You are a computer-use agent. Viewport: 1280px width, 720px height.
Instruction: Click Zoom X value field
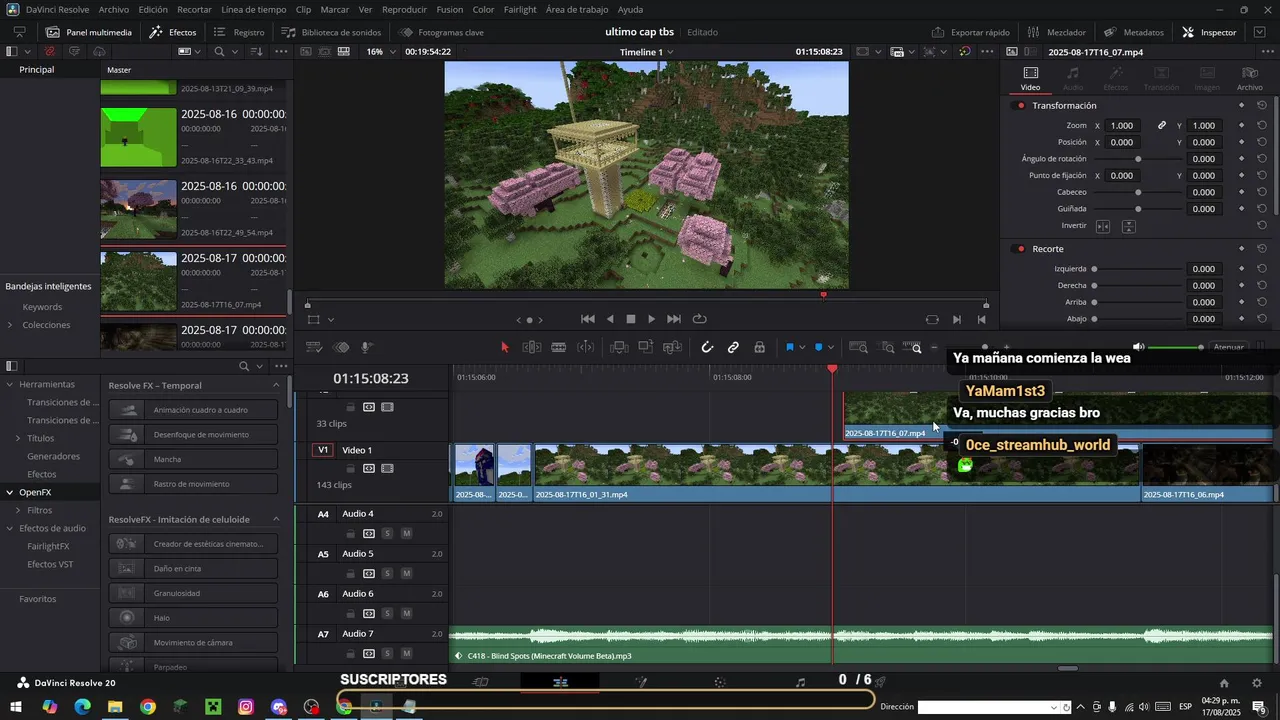(x=1123, y=126)
